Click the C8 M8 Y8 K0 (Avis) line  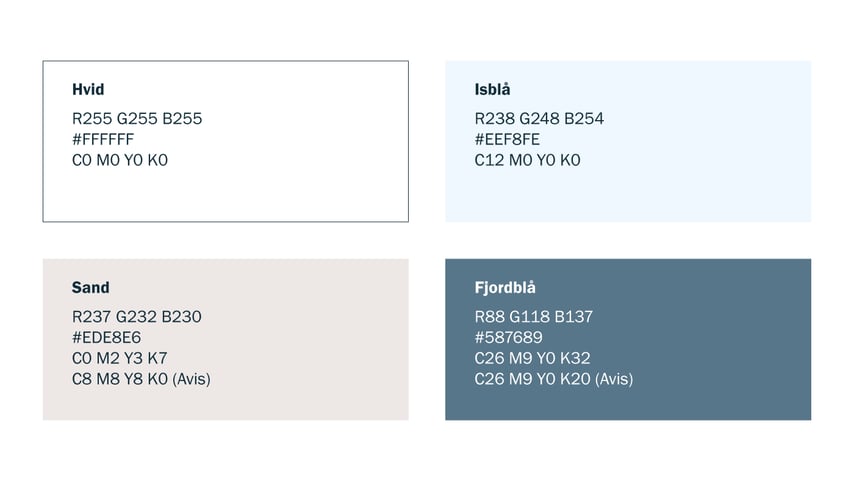pyautogui.click(x=142, y=379)
